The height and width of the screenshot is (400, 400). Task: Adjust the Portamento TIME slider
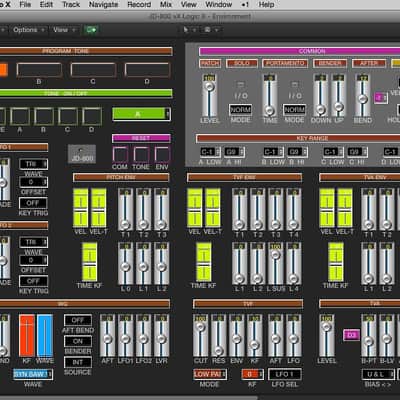point(269,96)
